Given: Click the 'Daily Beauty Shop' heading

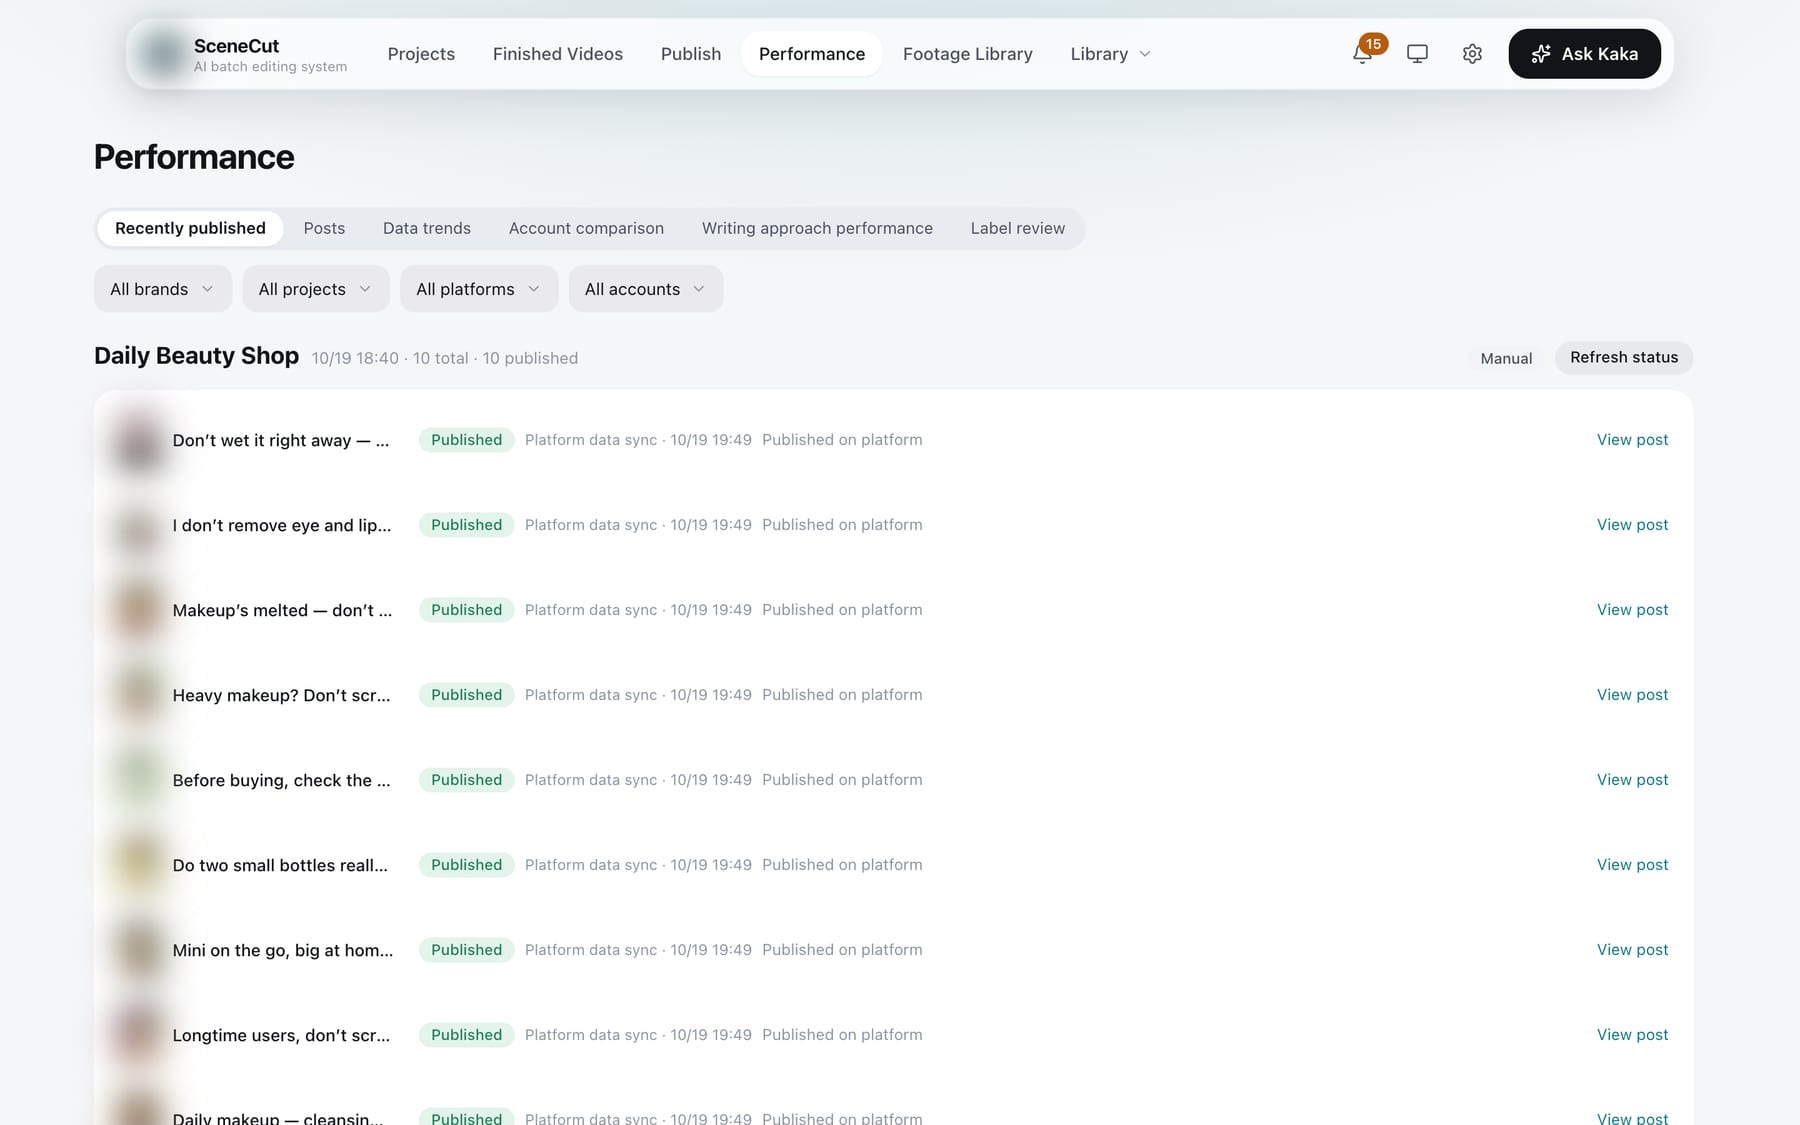Looking at the screenshot, I should [196, 356].
